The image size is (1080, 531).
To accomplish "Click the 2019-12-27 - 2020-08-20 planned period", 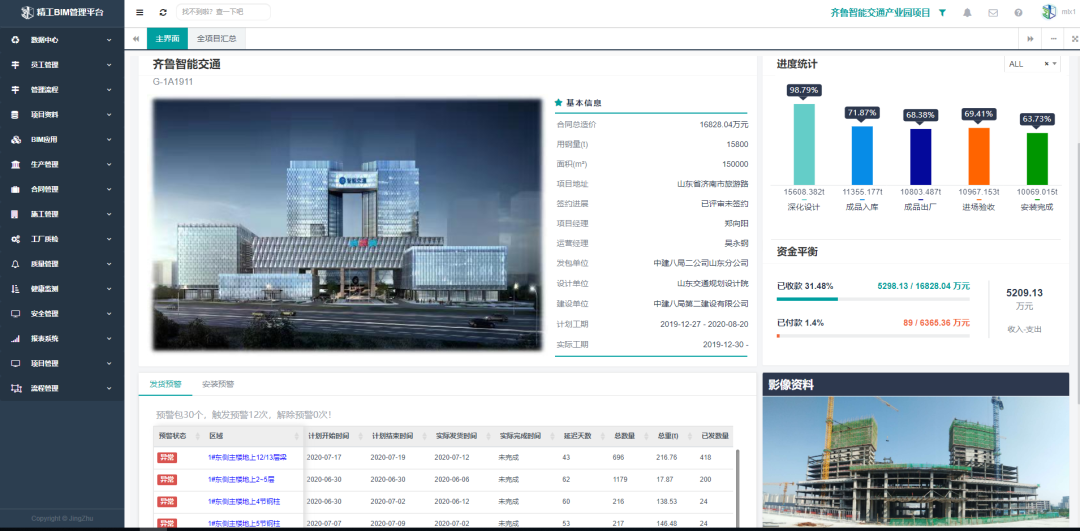I will [704, 324].
